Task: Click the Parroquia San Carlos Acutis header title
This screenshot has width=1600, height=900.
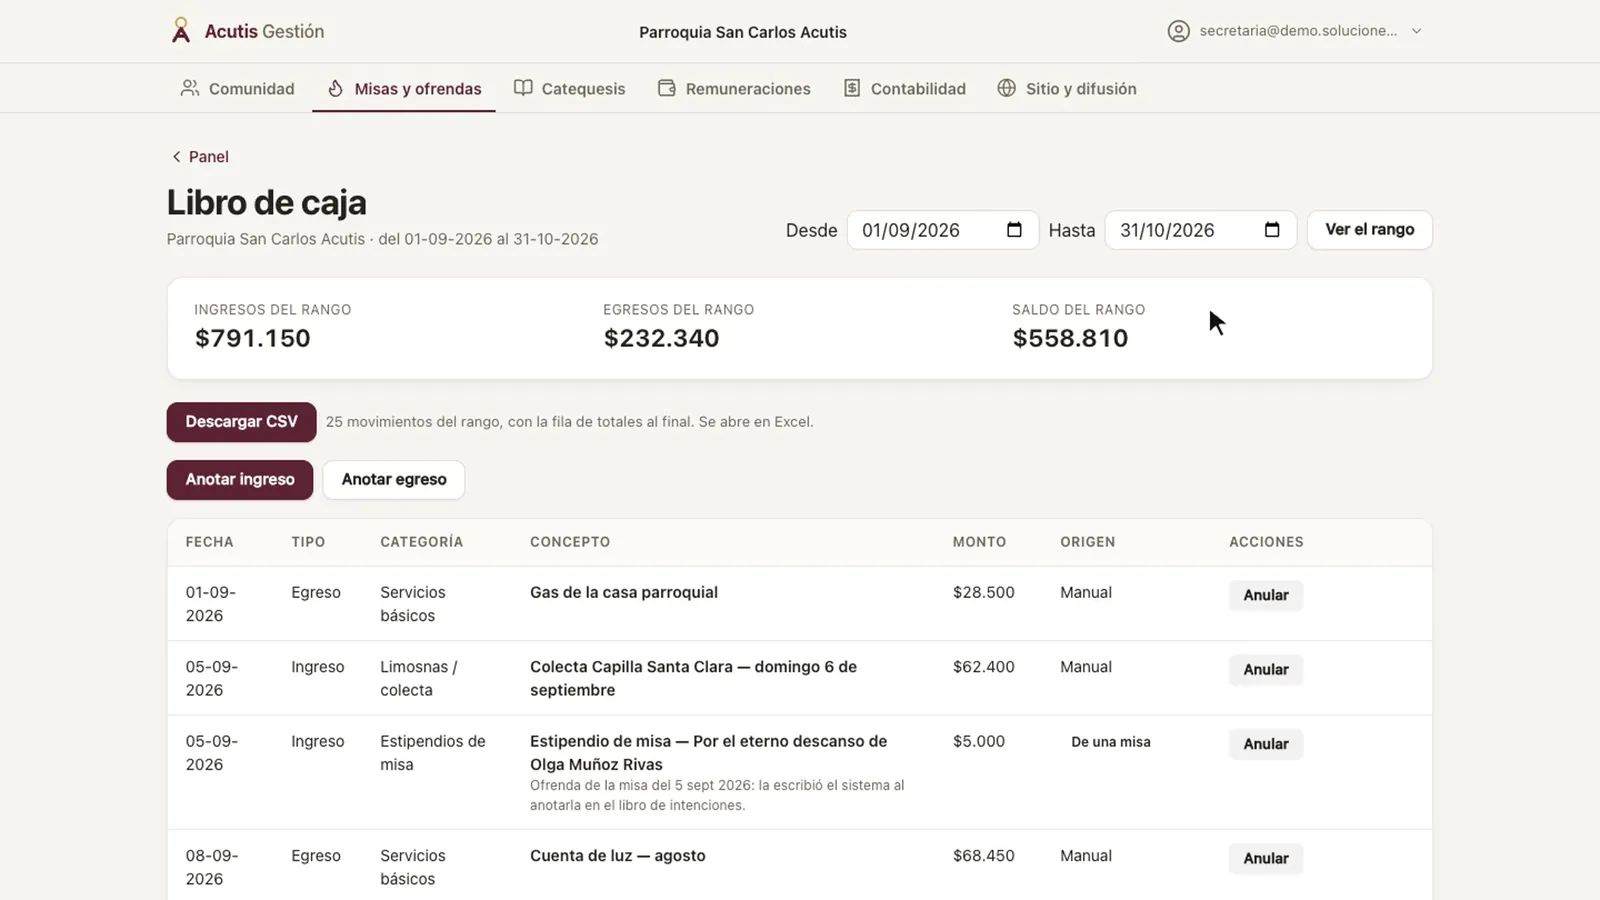Action: [x=743, y=32]
